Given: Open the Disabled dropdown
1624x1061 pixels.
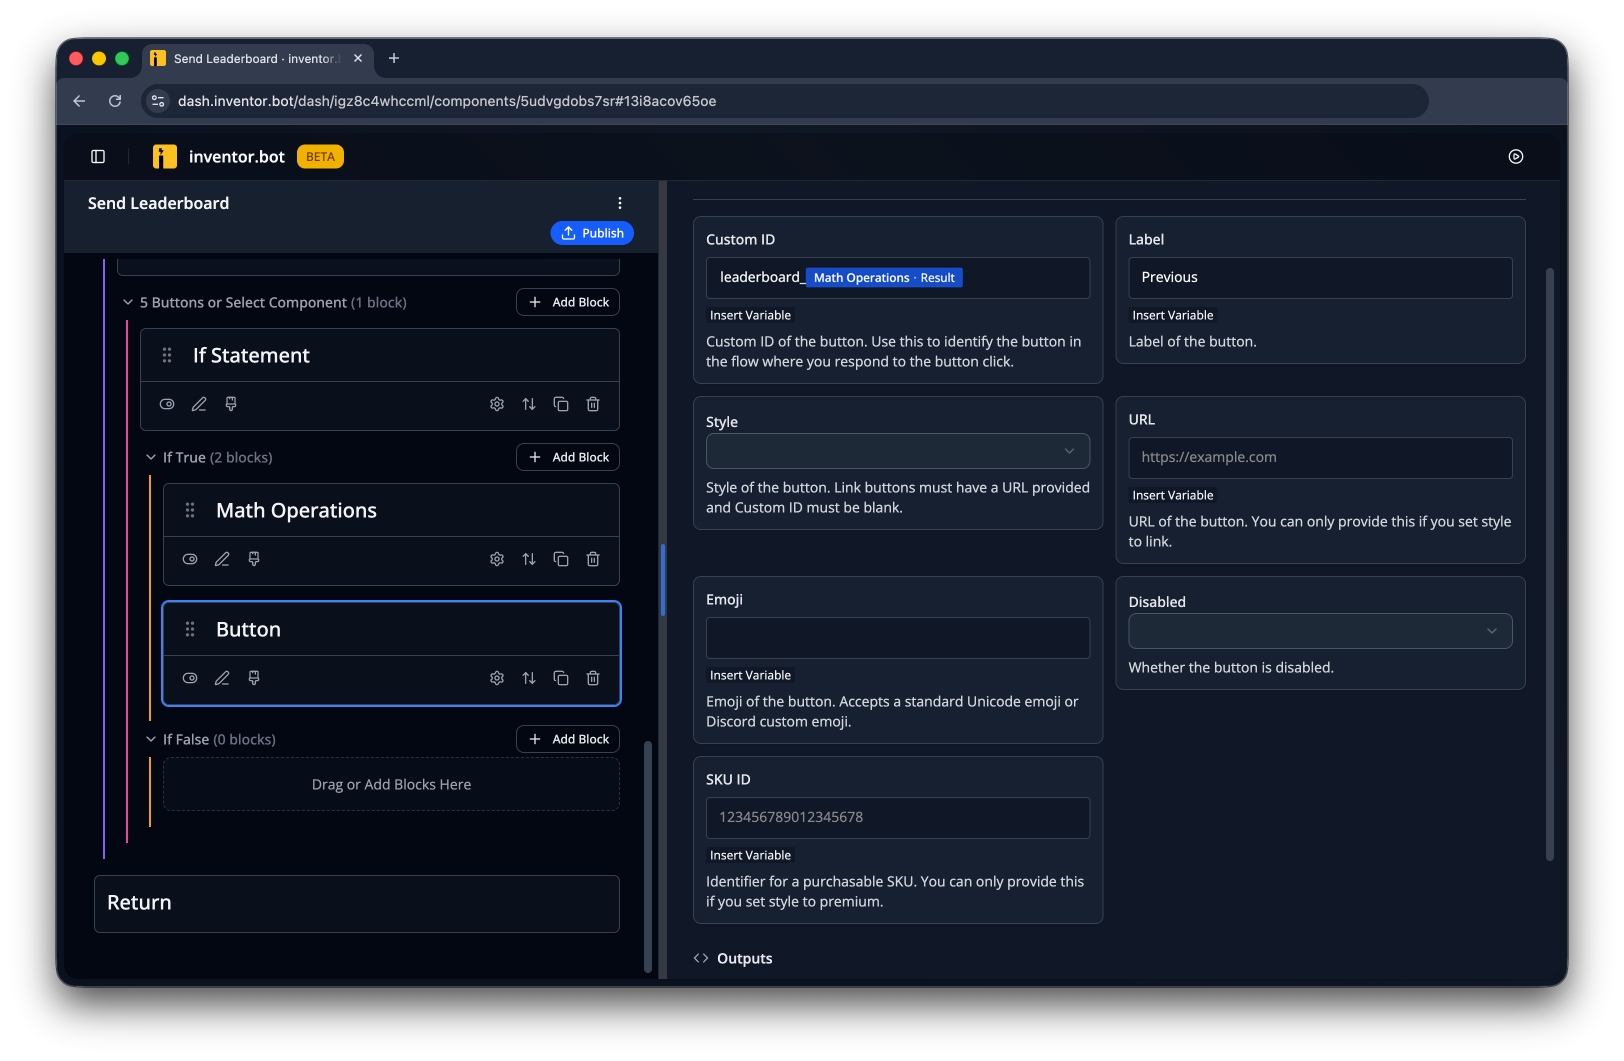Looking at the screenshot, I should coord(1320,631).
